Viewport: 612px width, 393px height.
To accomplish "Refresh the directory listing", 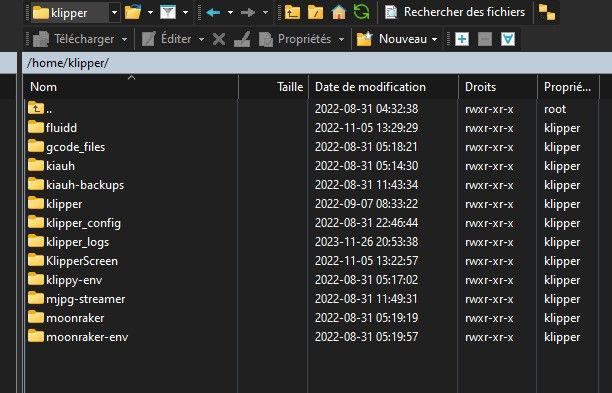I will click(x=361, y=12).
